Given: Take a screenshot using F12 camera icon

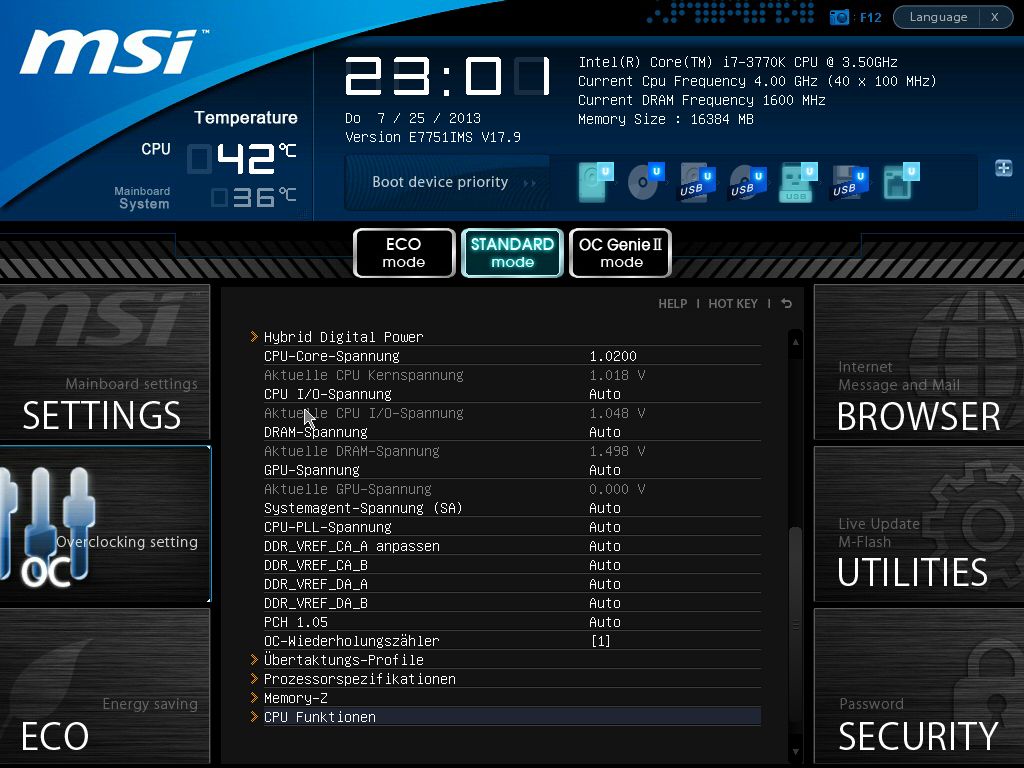Looking at the screenshot, I should (x=839, y=17).
